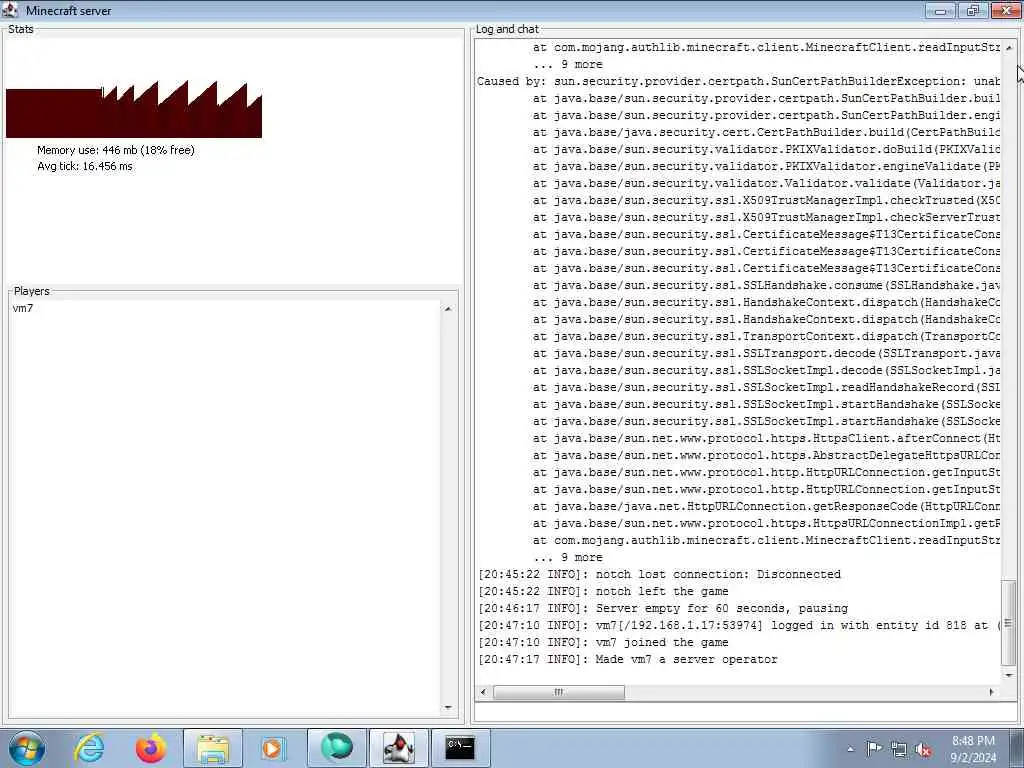
Task: Click 'notch left the game' log line
Action: tap(603, 592)
